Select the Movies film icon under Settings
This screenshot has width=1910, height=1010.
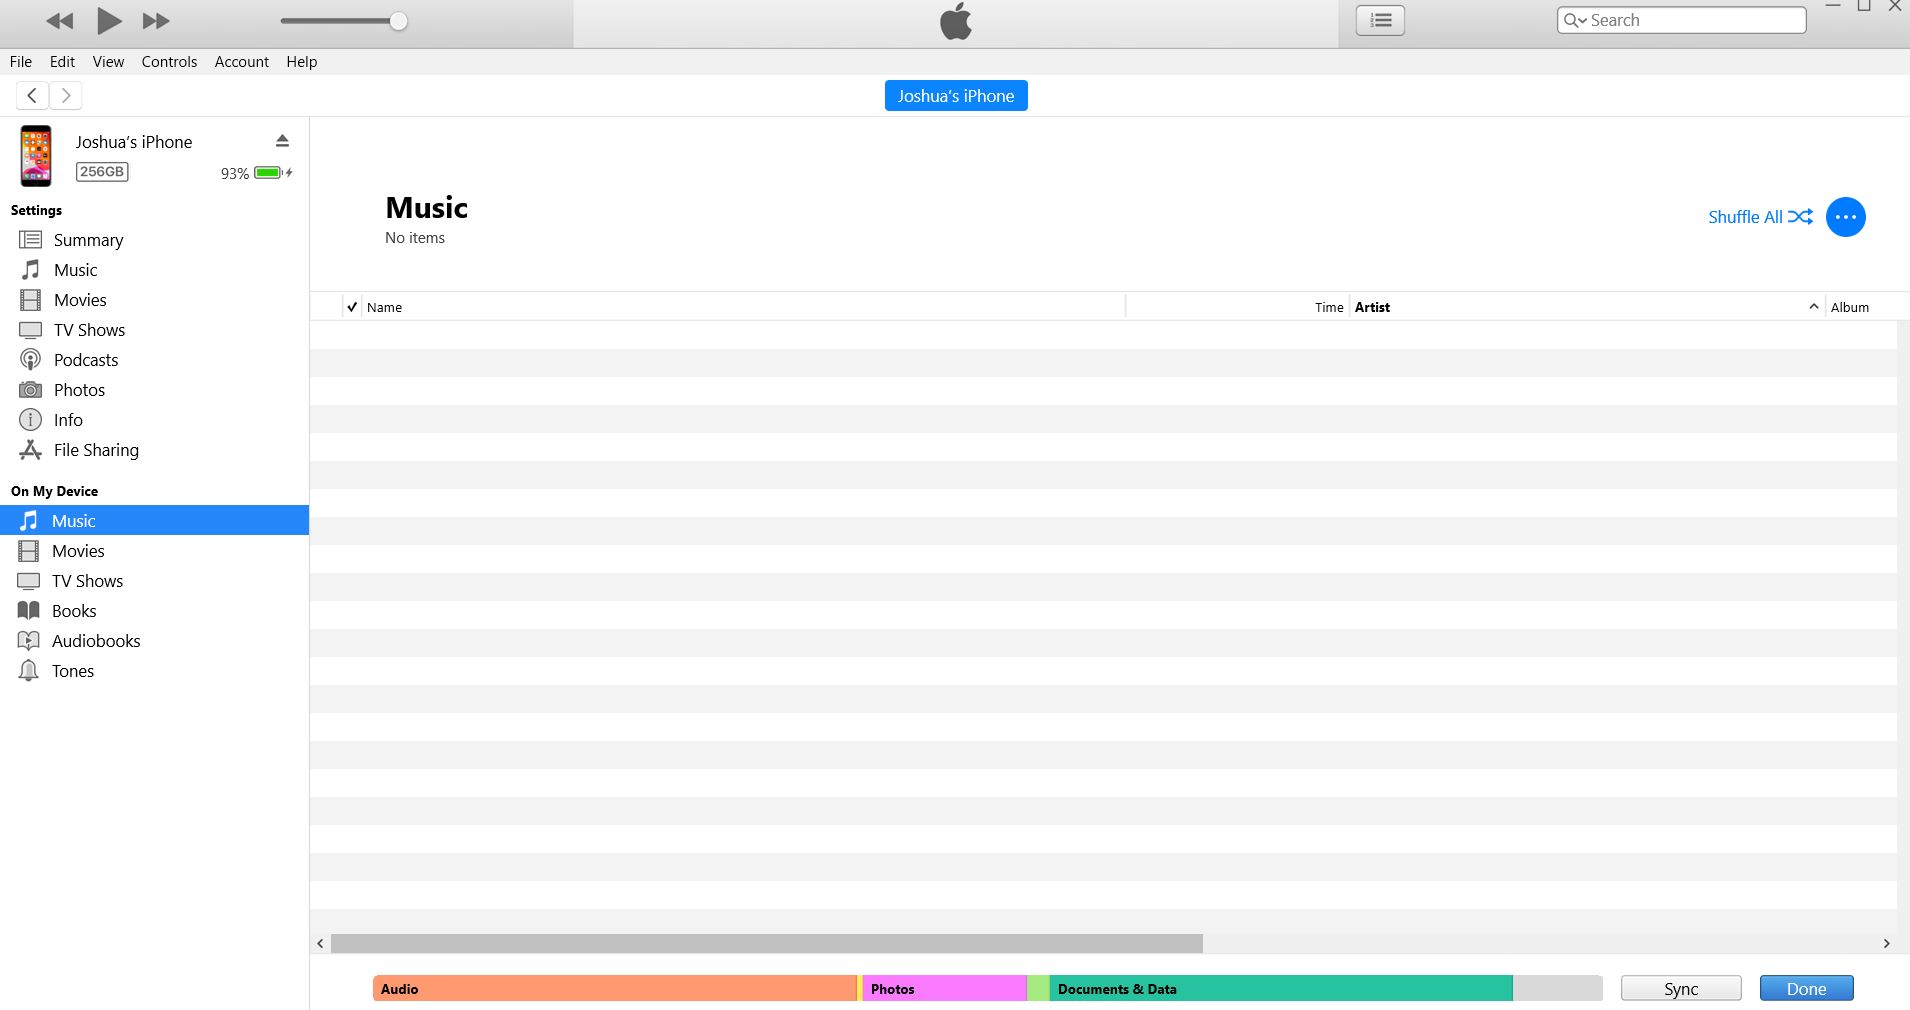coord(31,300)
